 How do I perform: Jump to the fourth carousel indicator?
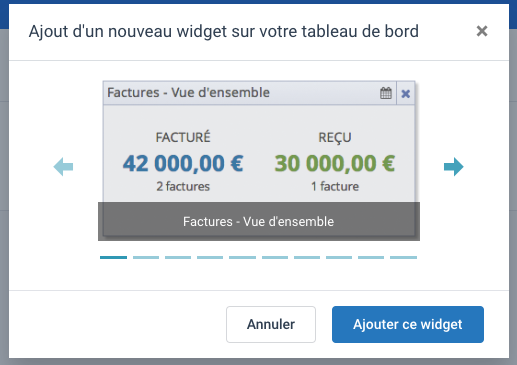210,257
